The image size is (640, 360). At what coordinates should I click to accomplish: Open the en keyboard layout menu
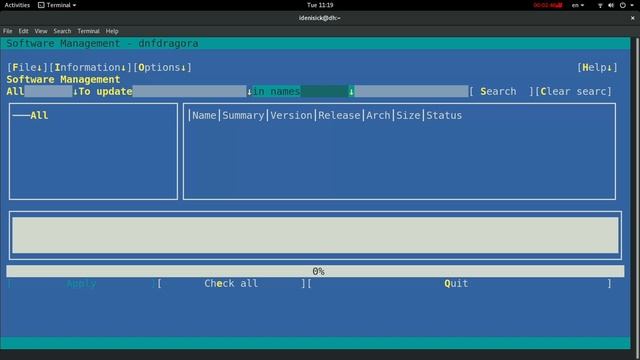[x=578, y=5]
